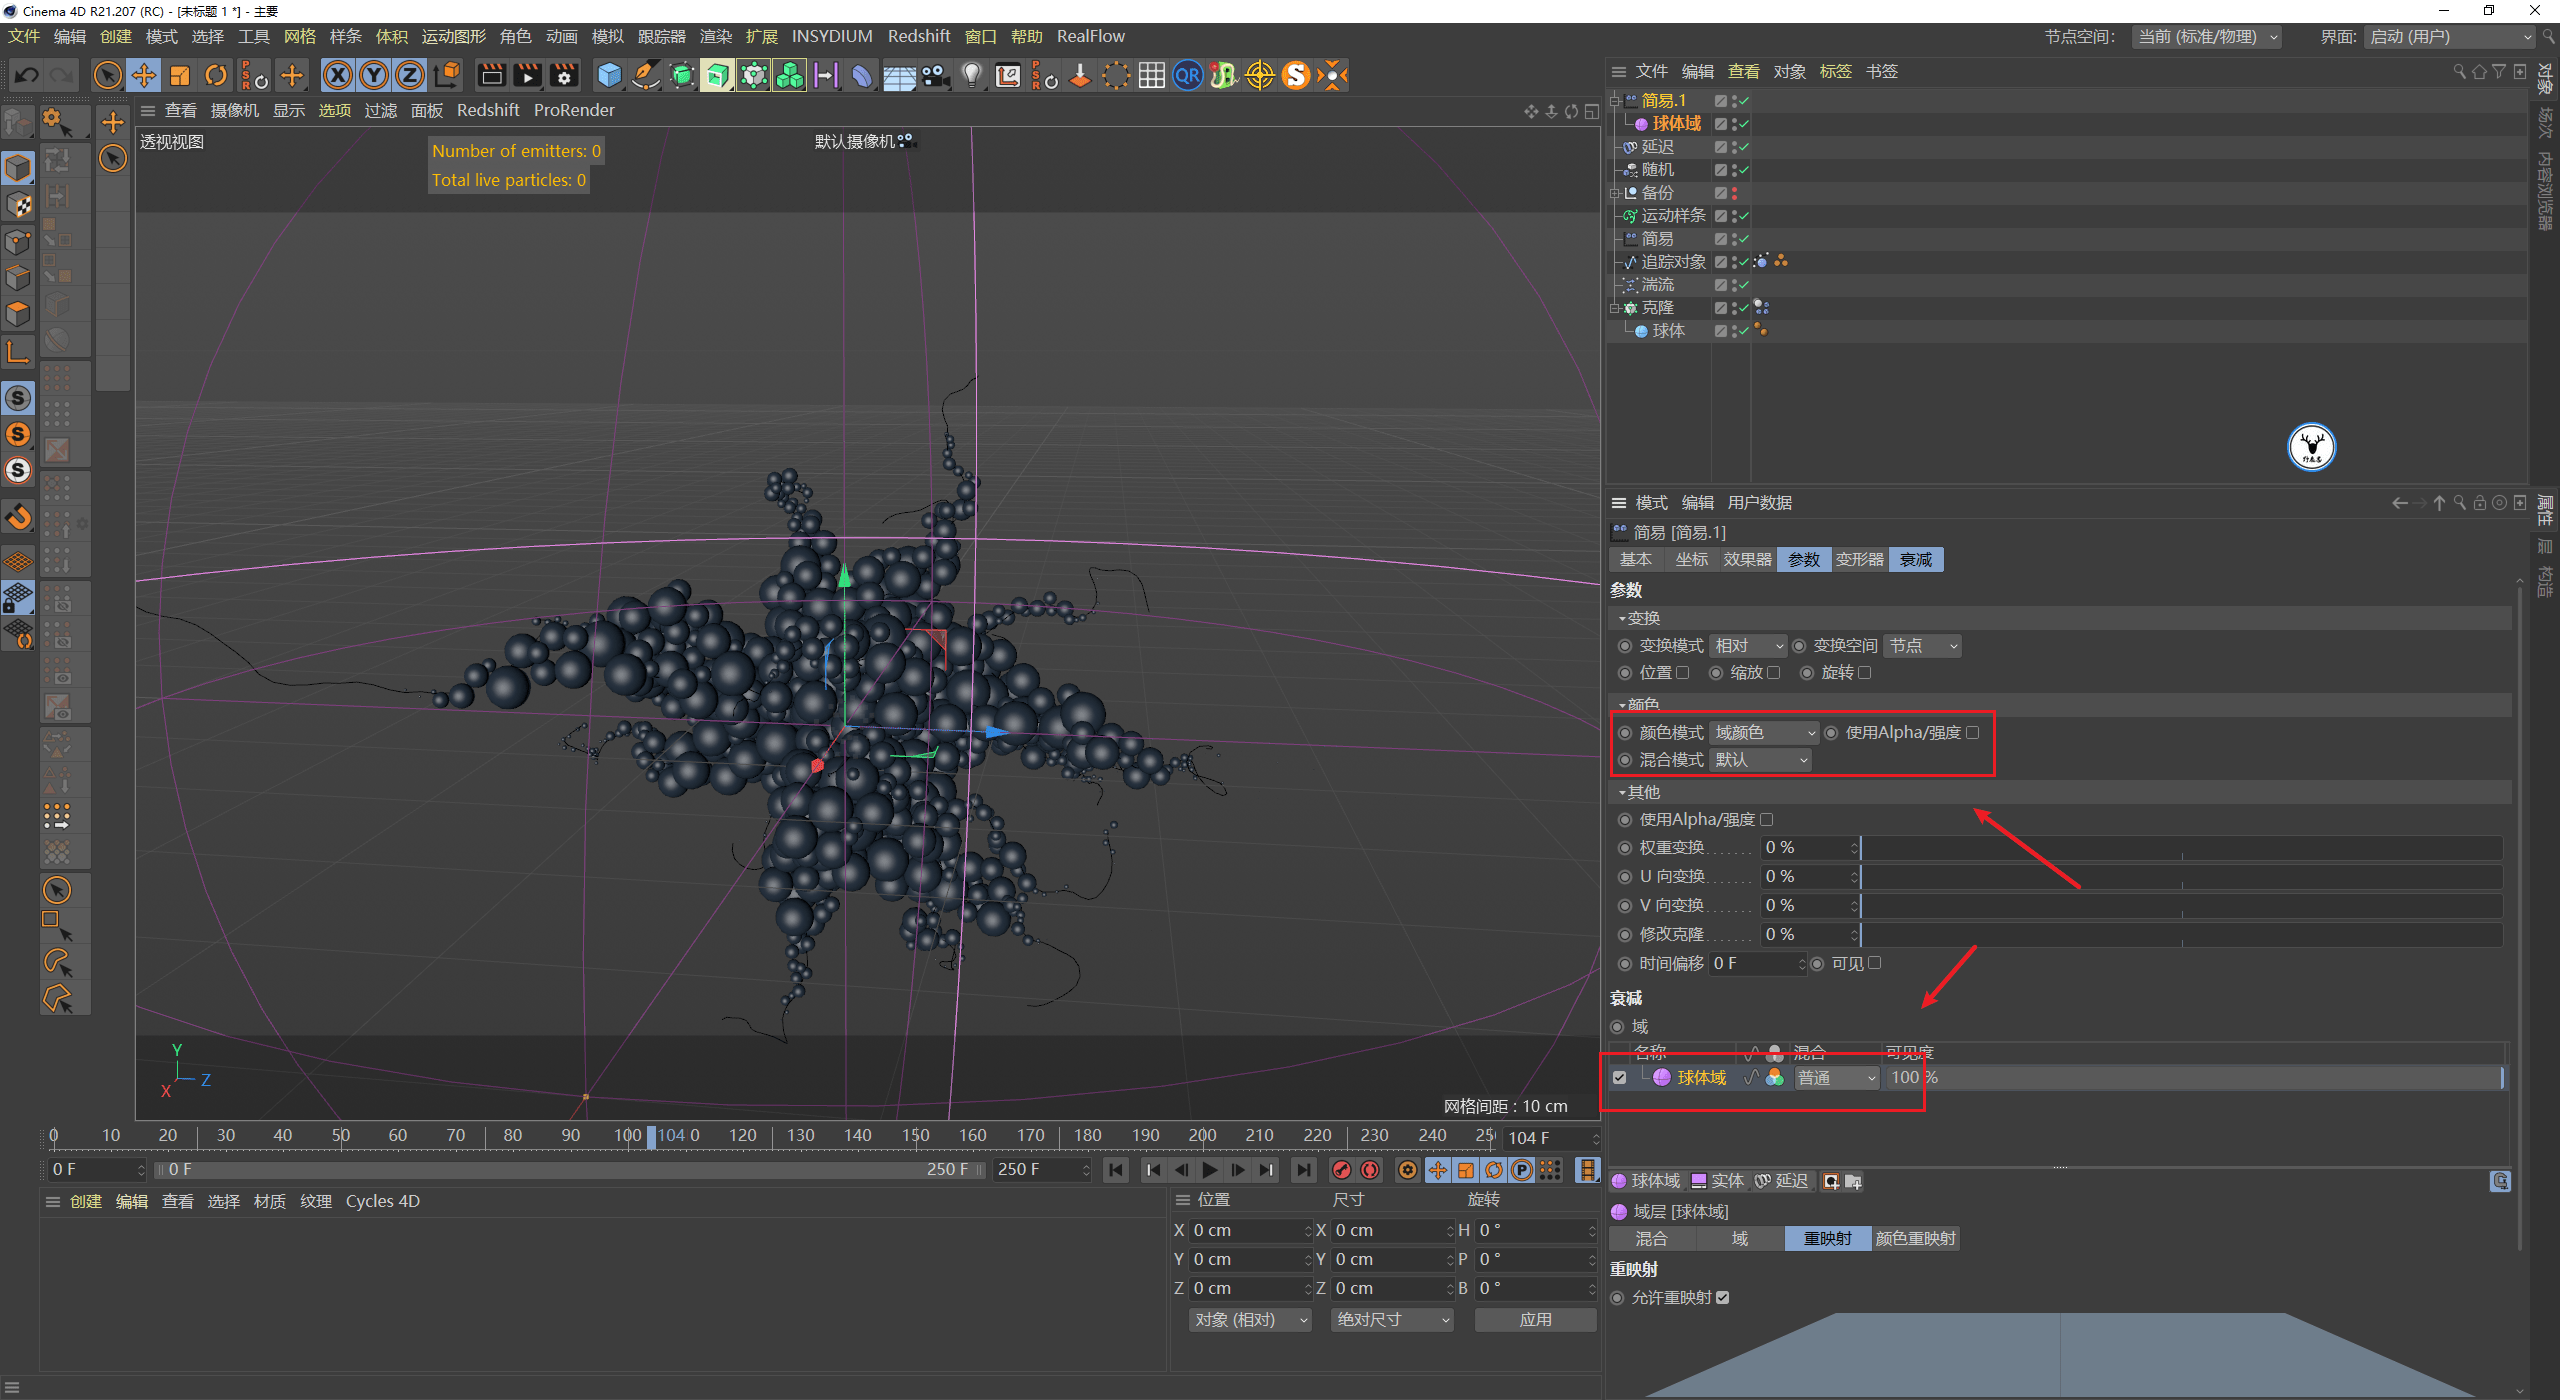Open the 混合模式 默认 dropdown

coord(1758,760)
